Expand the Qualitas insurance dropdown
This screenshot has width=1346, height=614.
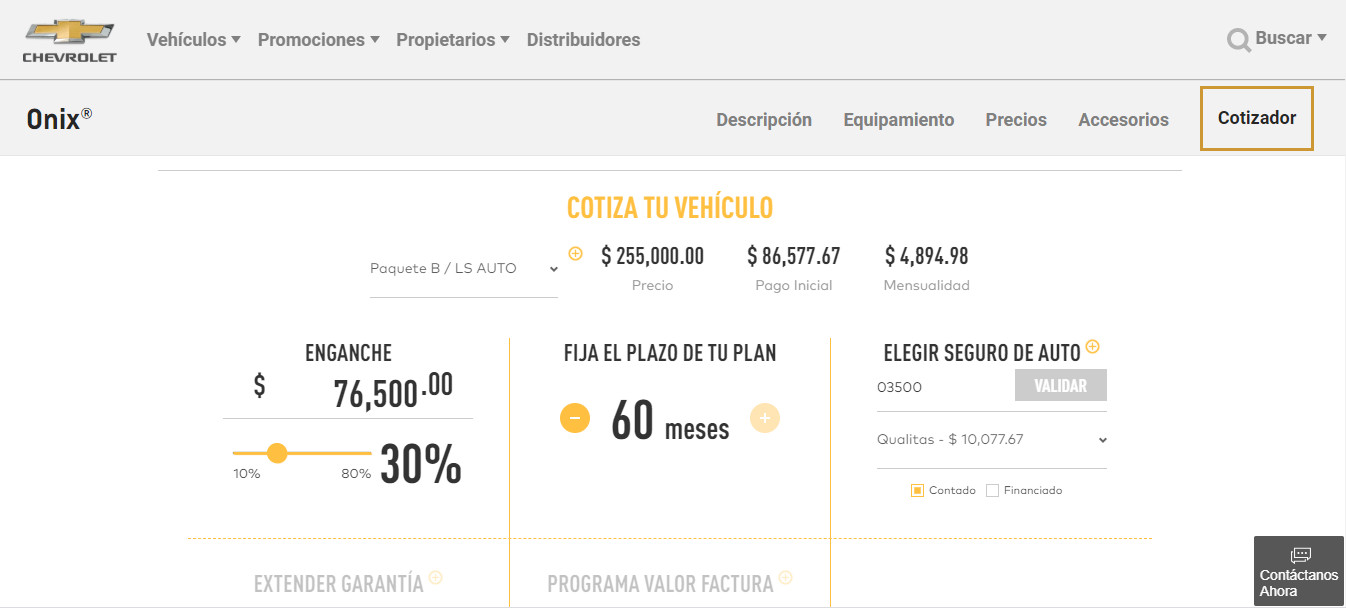pos(991,439)
